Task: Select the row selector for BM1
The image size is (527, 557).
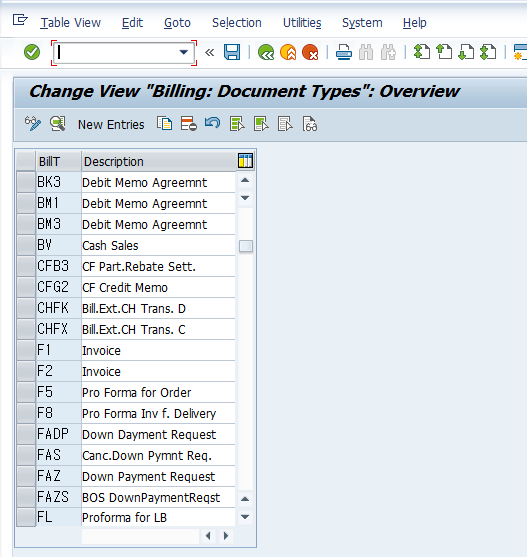Action: (26, 203)
